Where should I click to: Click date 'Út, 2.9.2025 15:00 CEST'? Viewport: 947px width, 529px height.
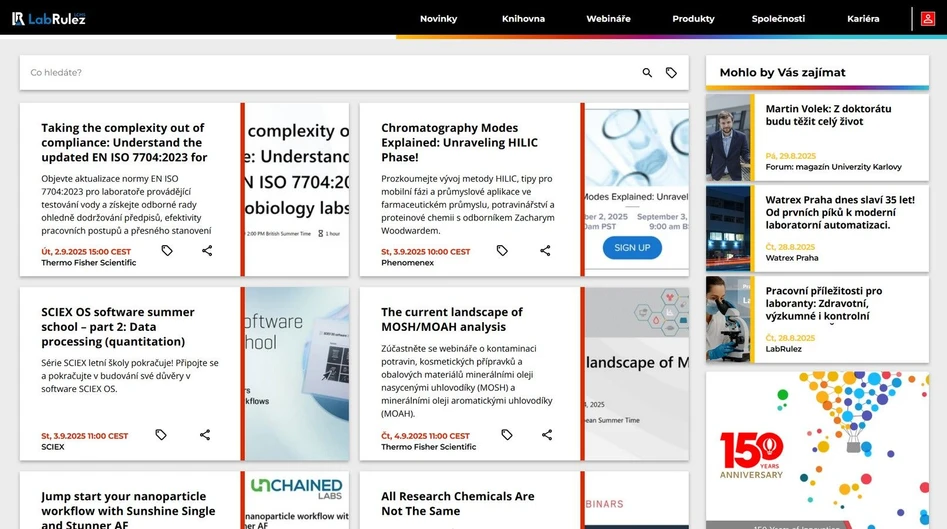[86, 252]
